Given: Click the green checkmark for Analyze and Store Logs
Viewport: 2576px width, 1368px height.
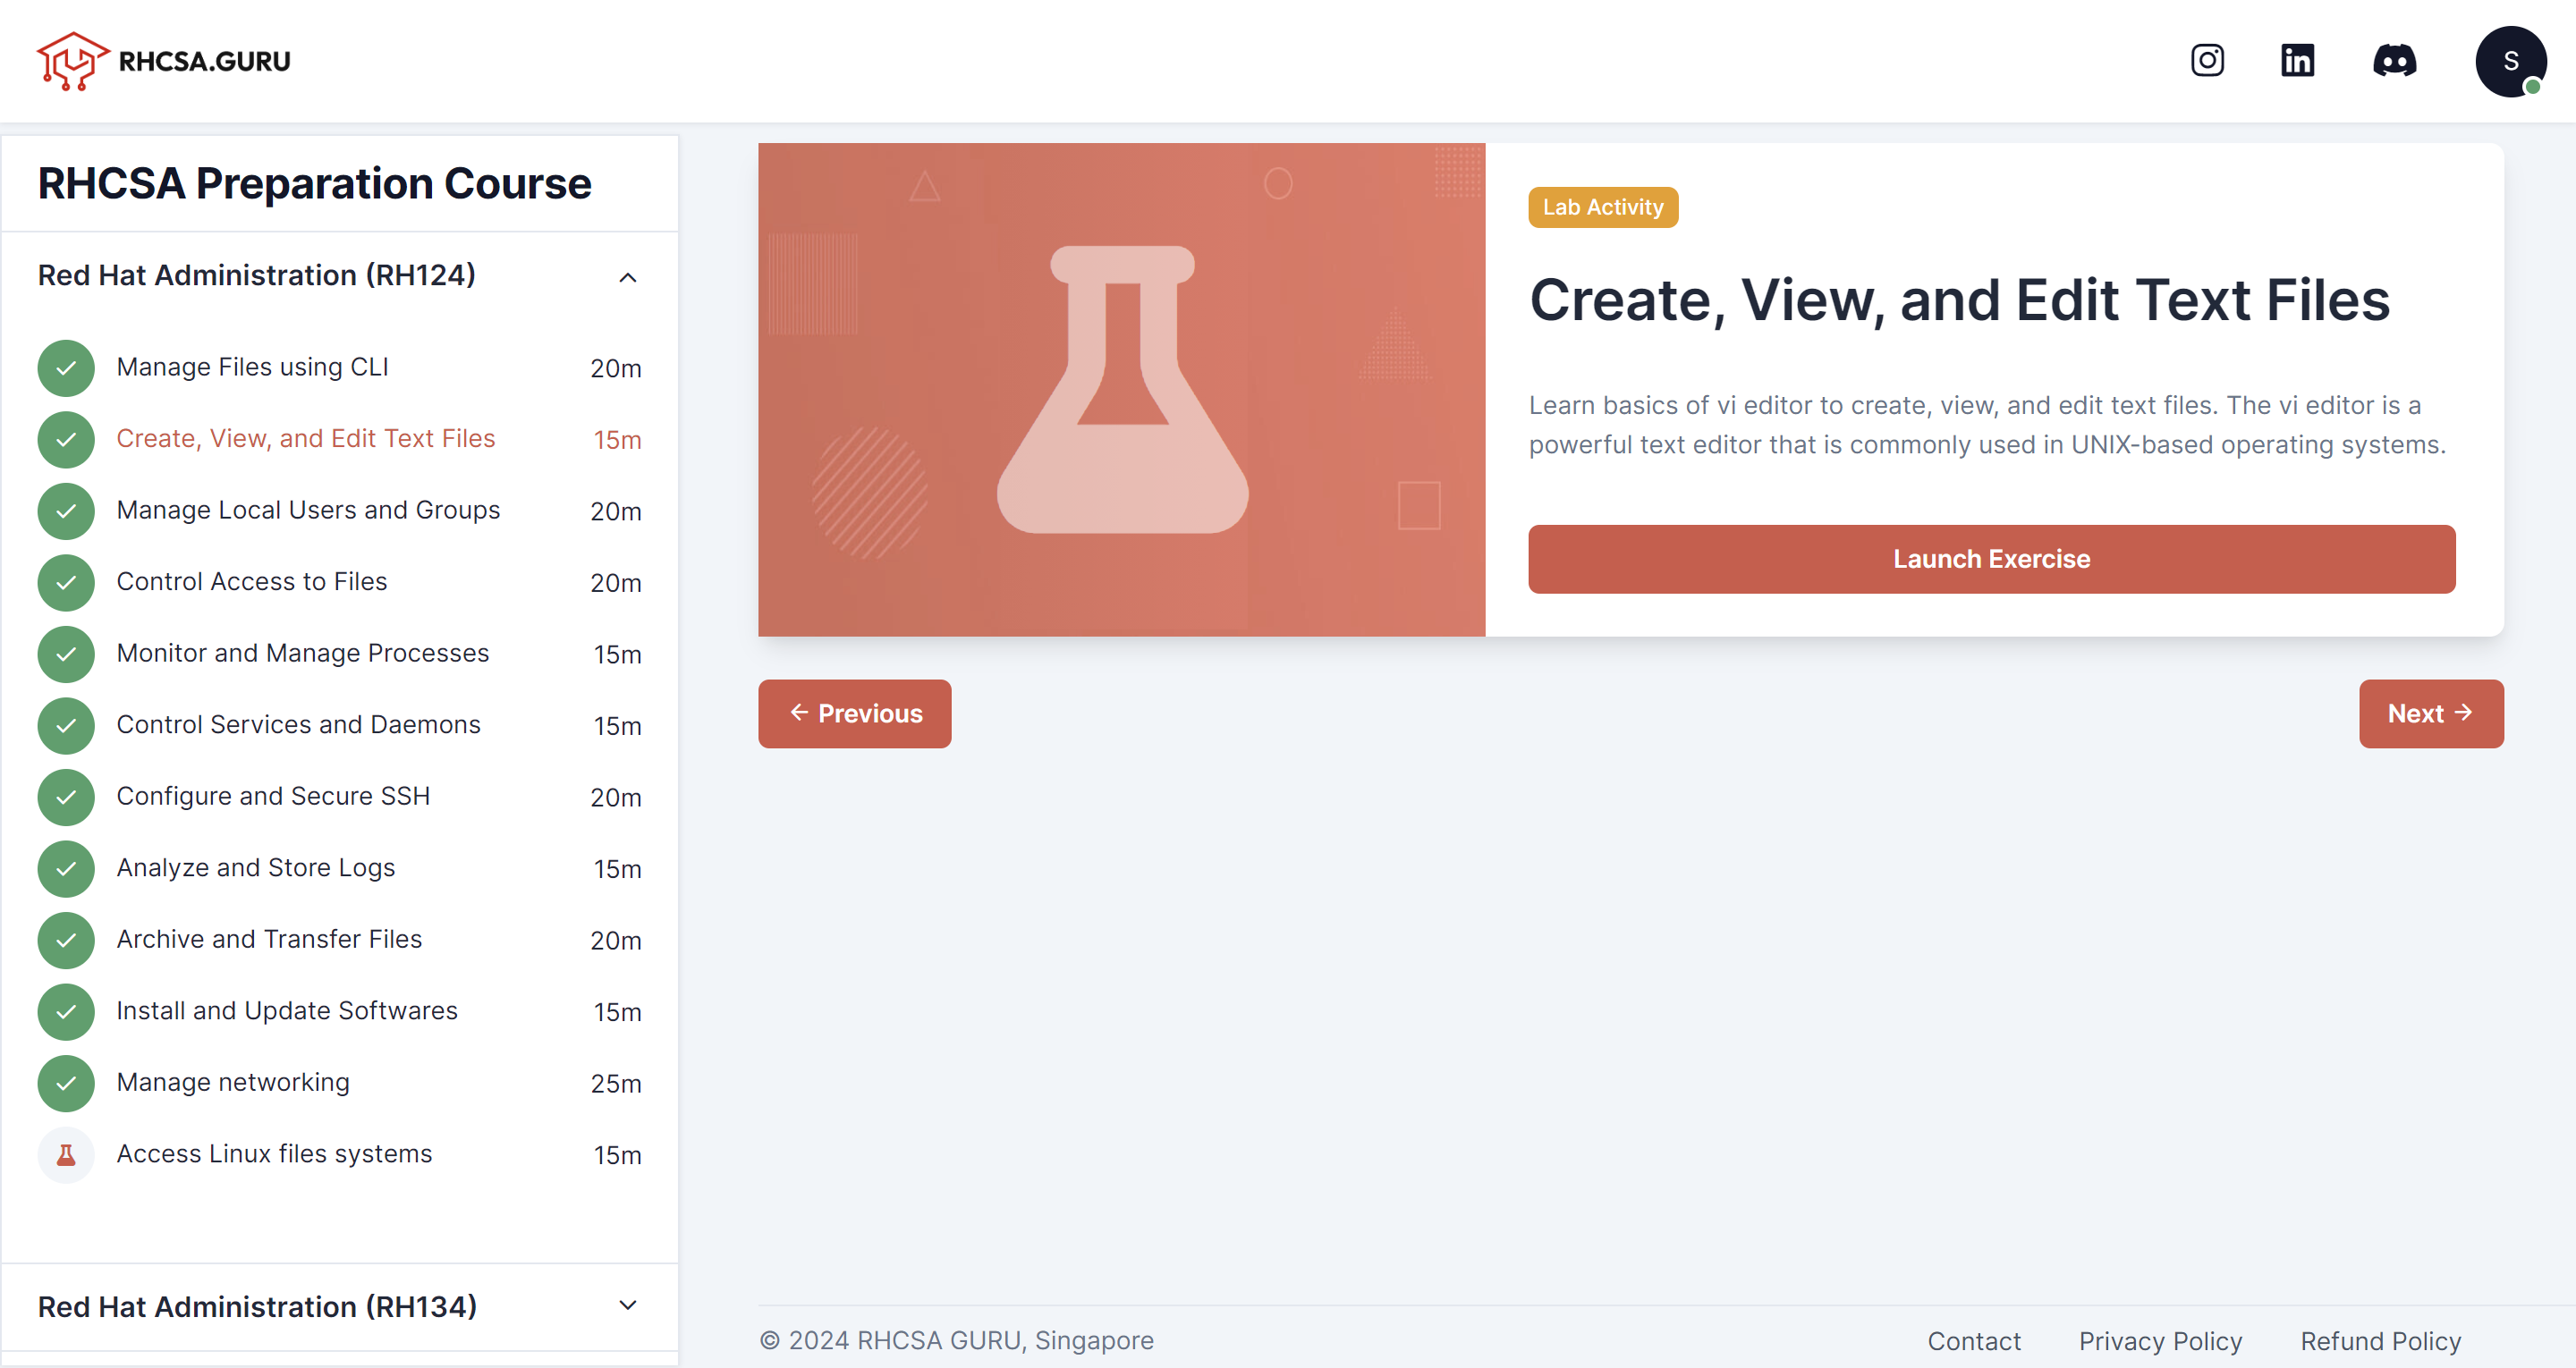Looking at the screenshot, I should point(66,869).
